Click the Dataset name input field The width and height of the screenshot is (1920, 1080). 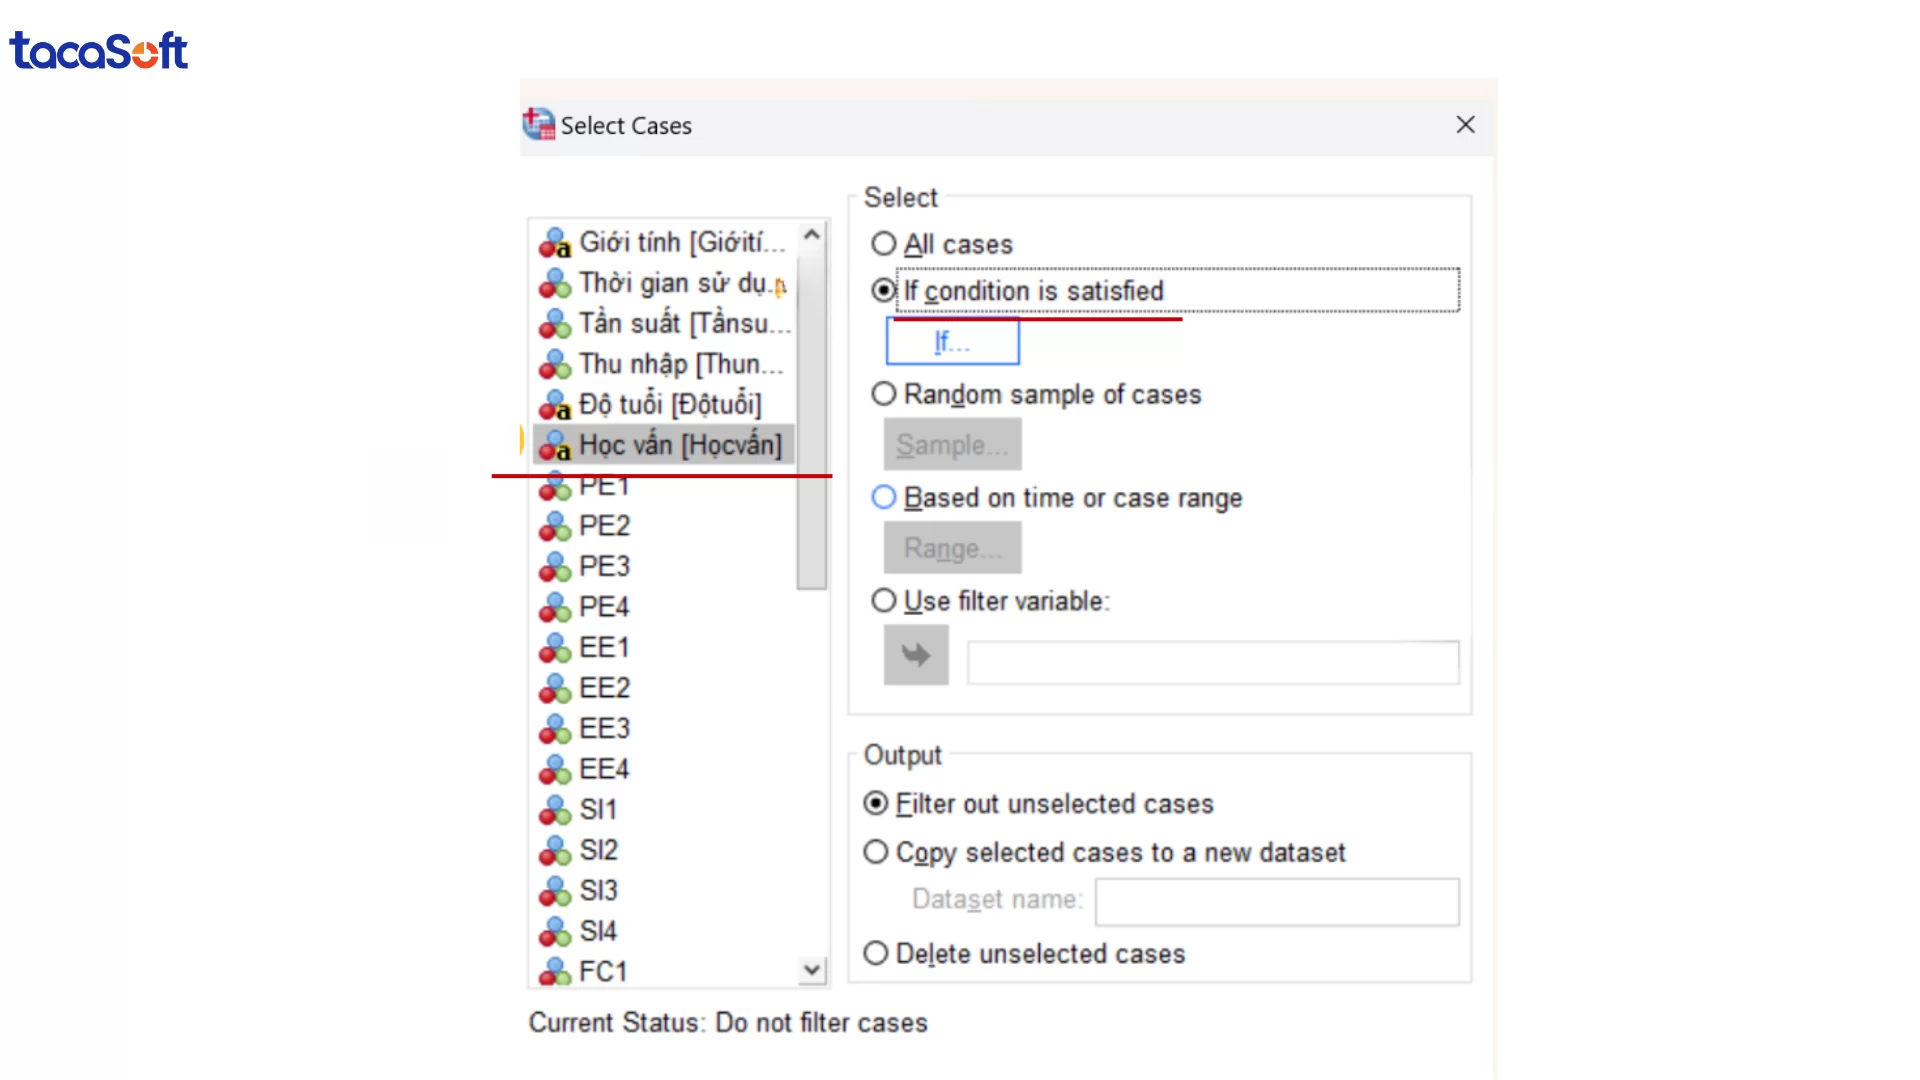click(1276, 901)
